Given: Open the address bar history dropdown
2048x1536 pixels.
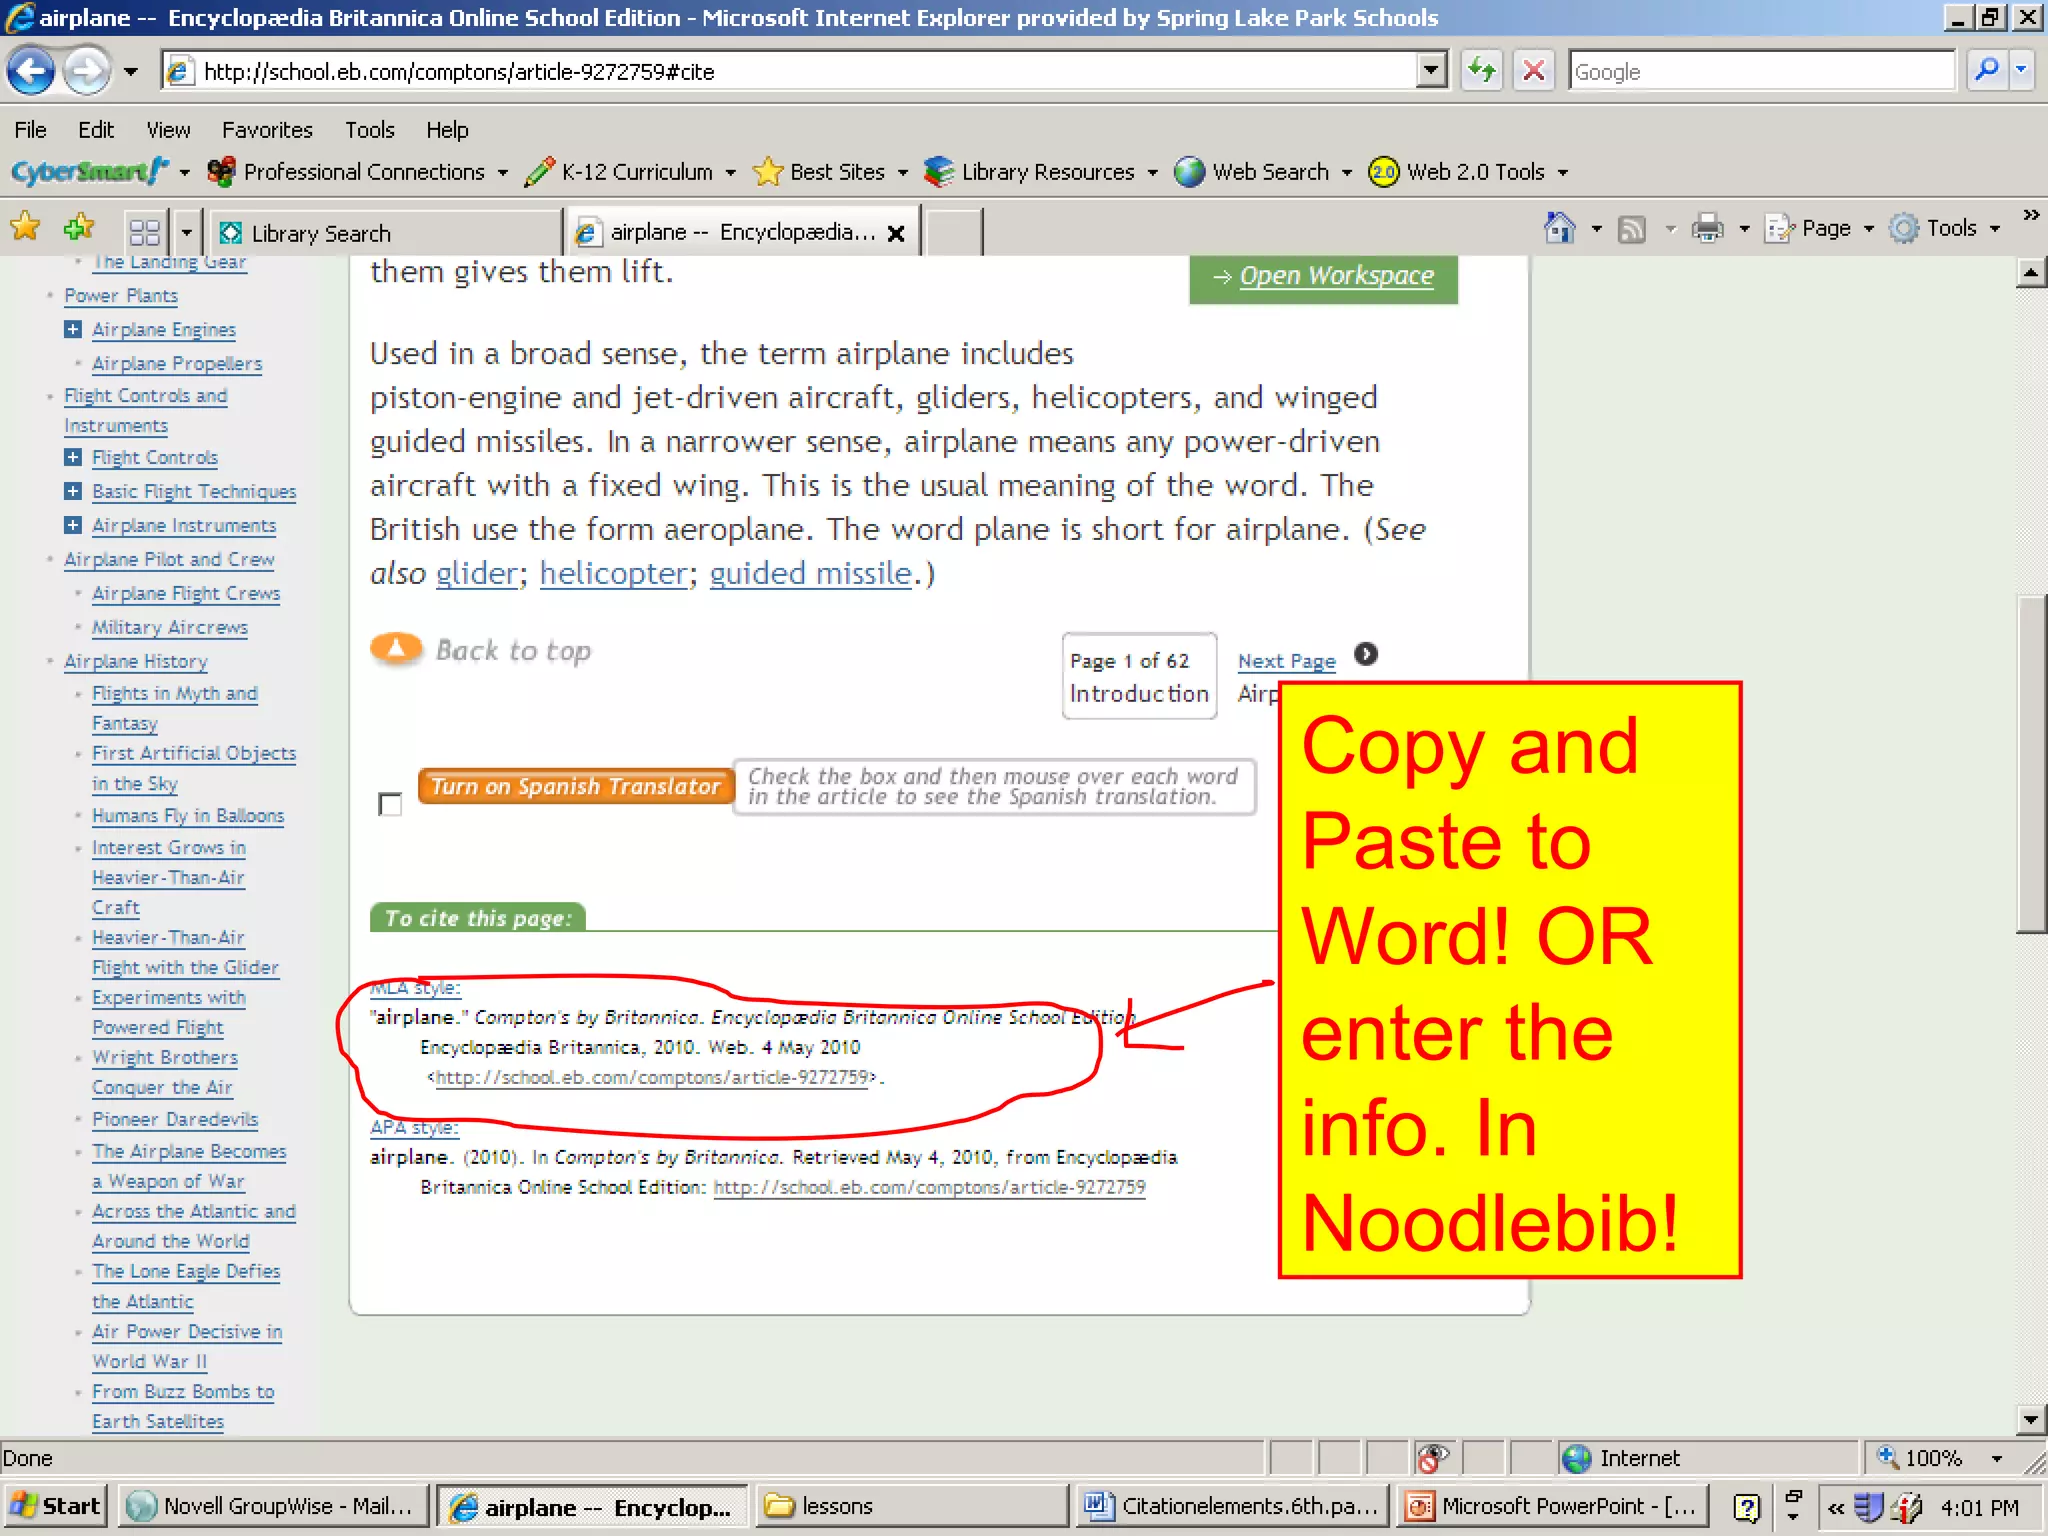Looking at the screenshot, I should (x=1432, y=71).
